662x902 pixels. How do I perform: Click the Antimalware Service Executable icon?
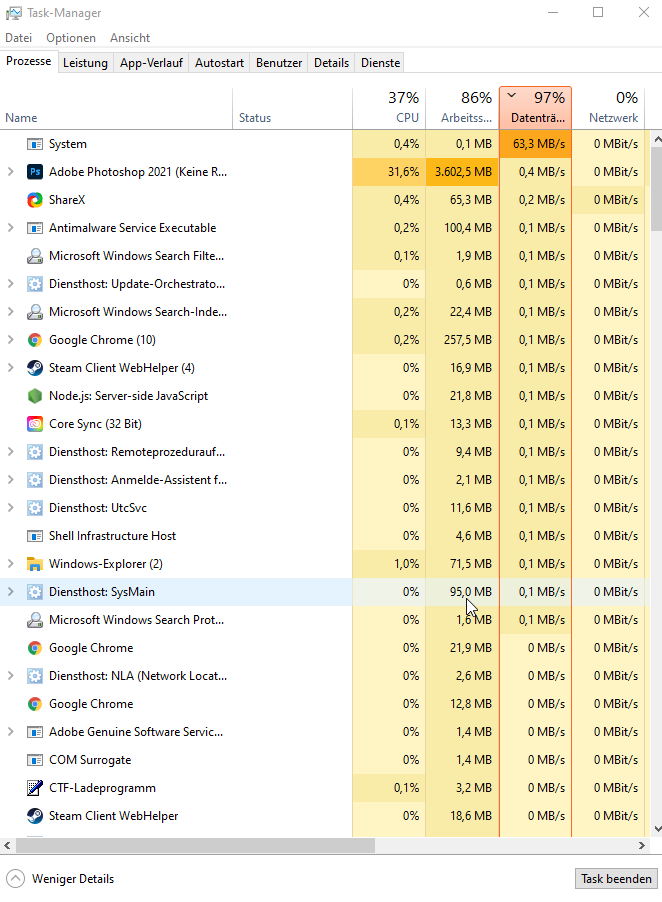(35, 228)
